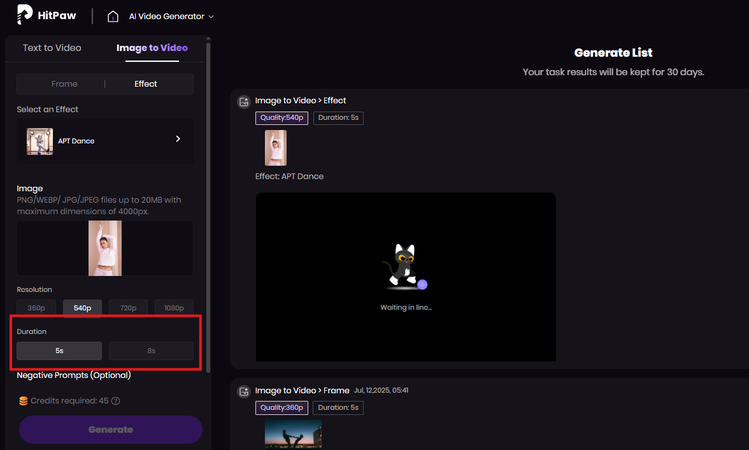The height and width of the screenshot is (450, 749).
Task: Click Negative Prompts (Optional) label
Action: pos(74,375)
